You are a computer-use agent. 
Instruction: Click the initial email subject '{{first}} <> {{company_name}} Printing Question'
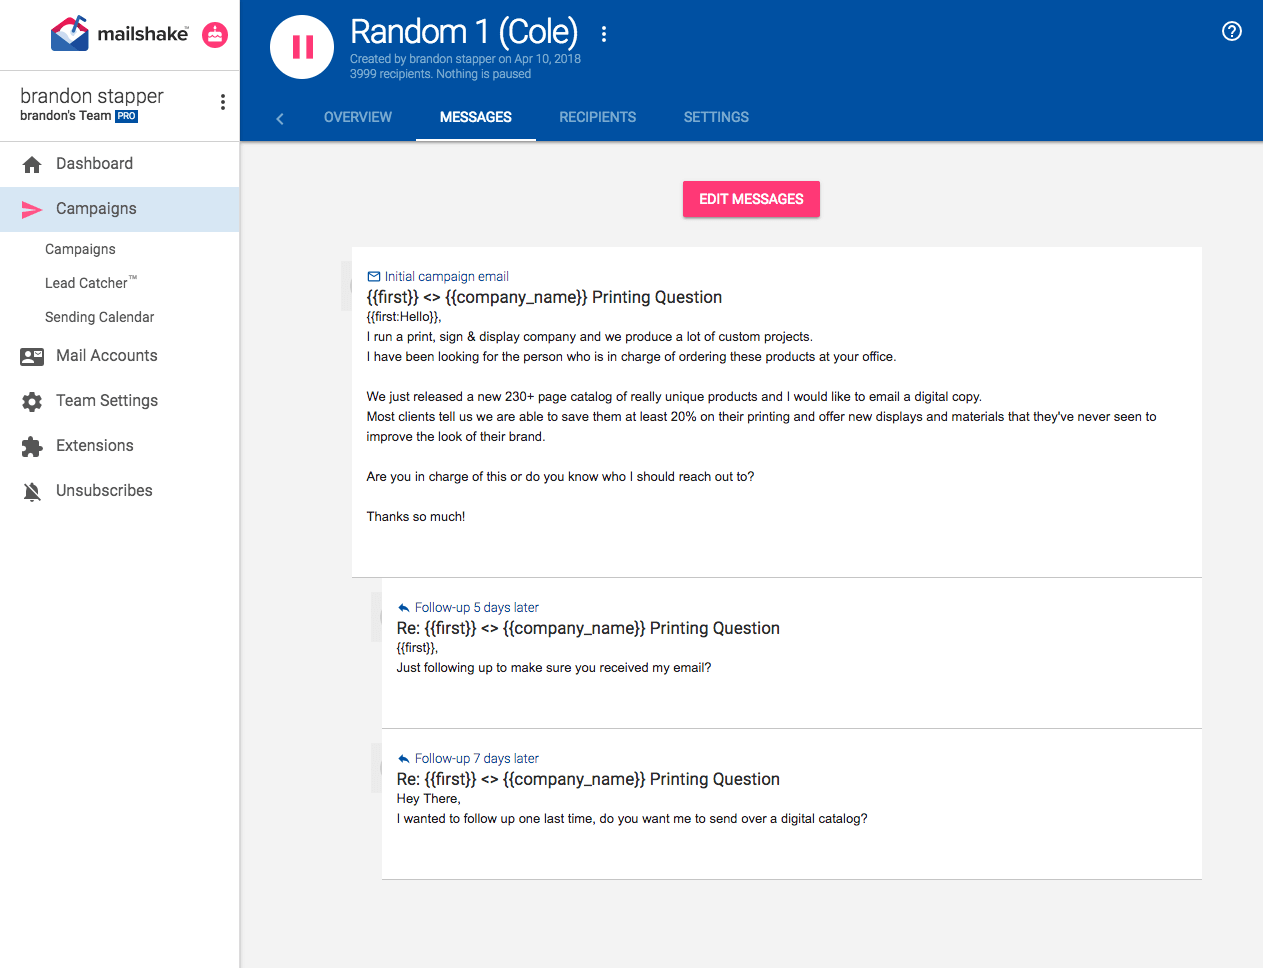tap(544, 297)
